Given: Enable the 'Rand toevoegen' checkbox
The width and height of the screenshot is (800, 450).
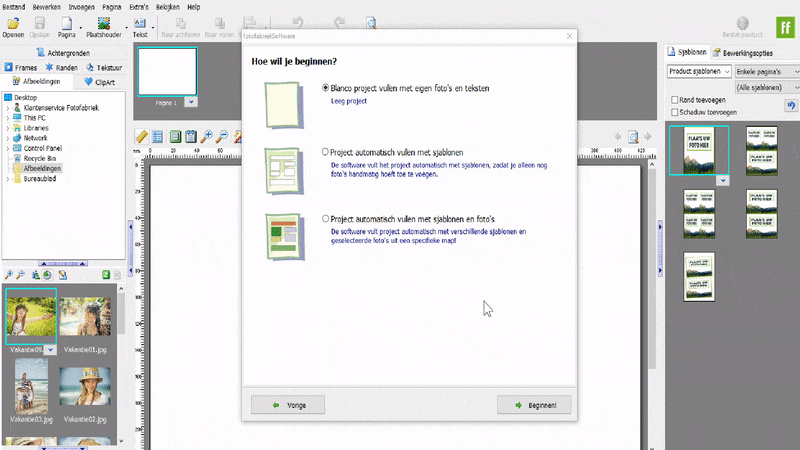Looking at the screenshot, I should click(x=673, y=101).
